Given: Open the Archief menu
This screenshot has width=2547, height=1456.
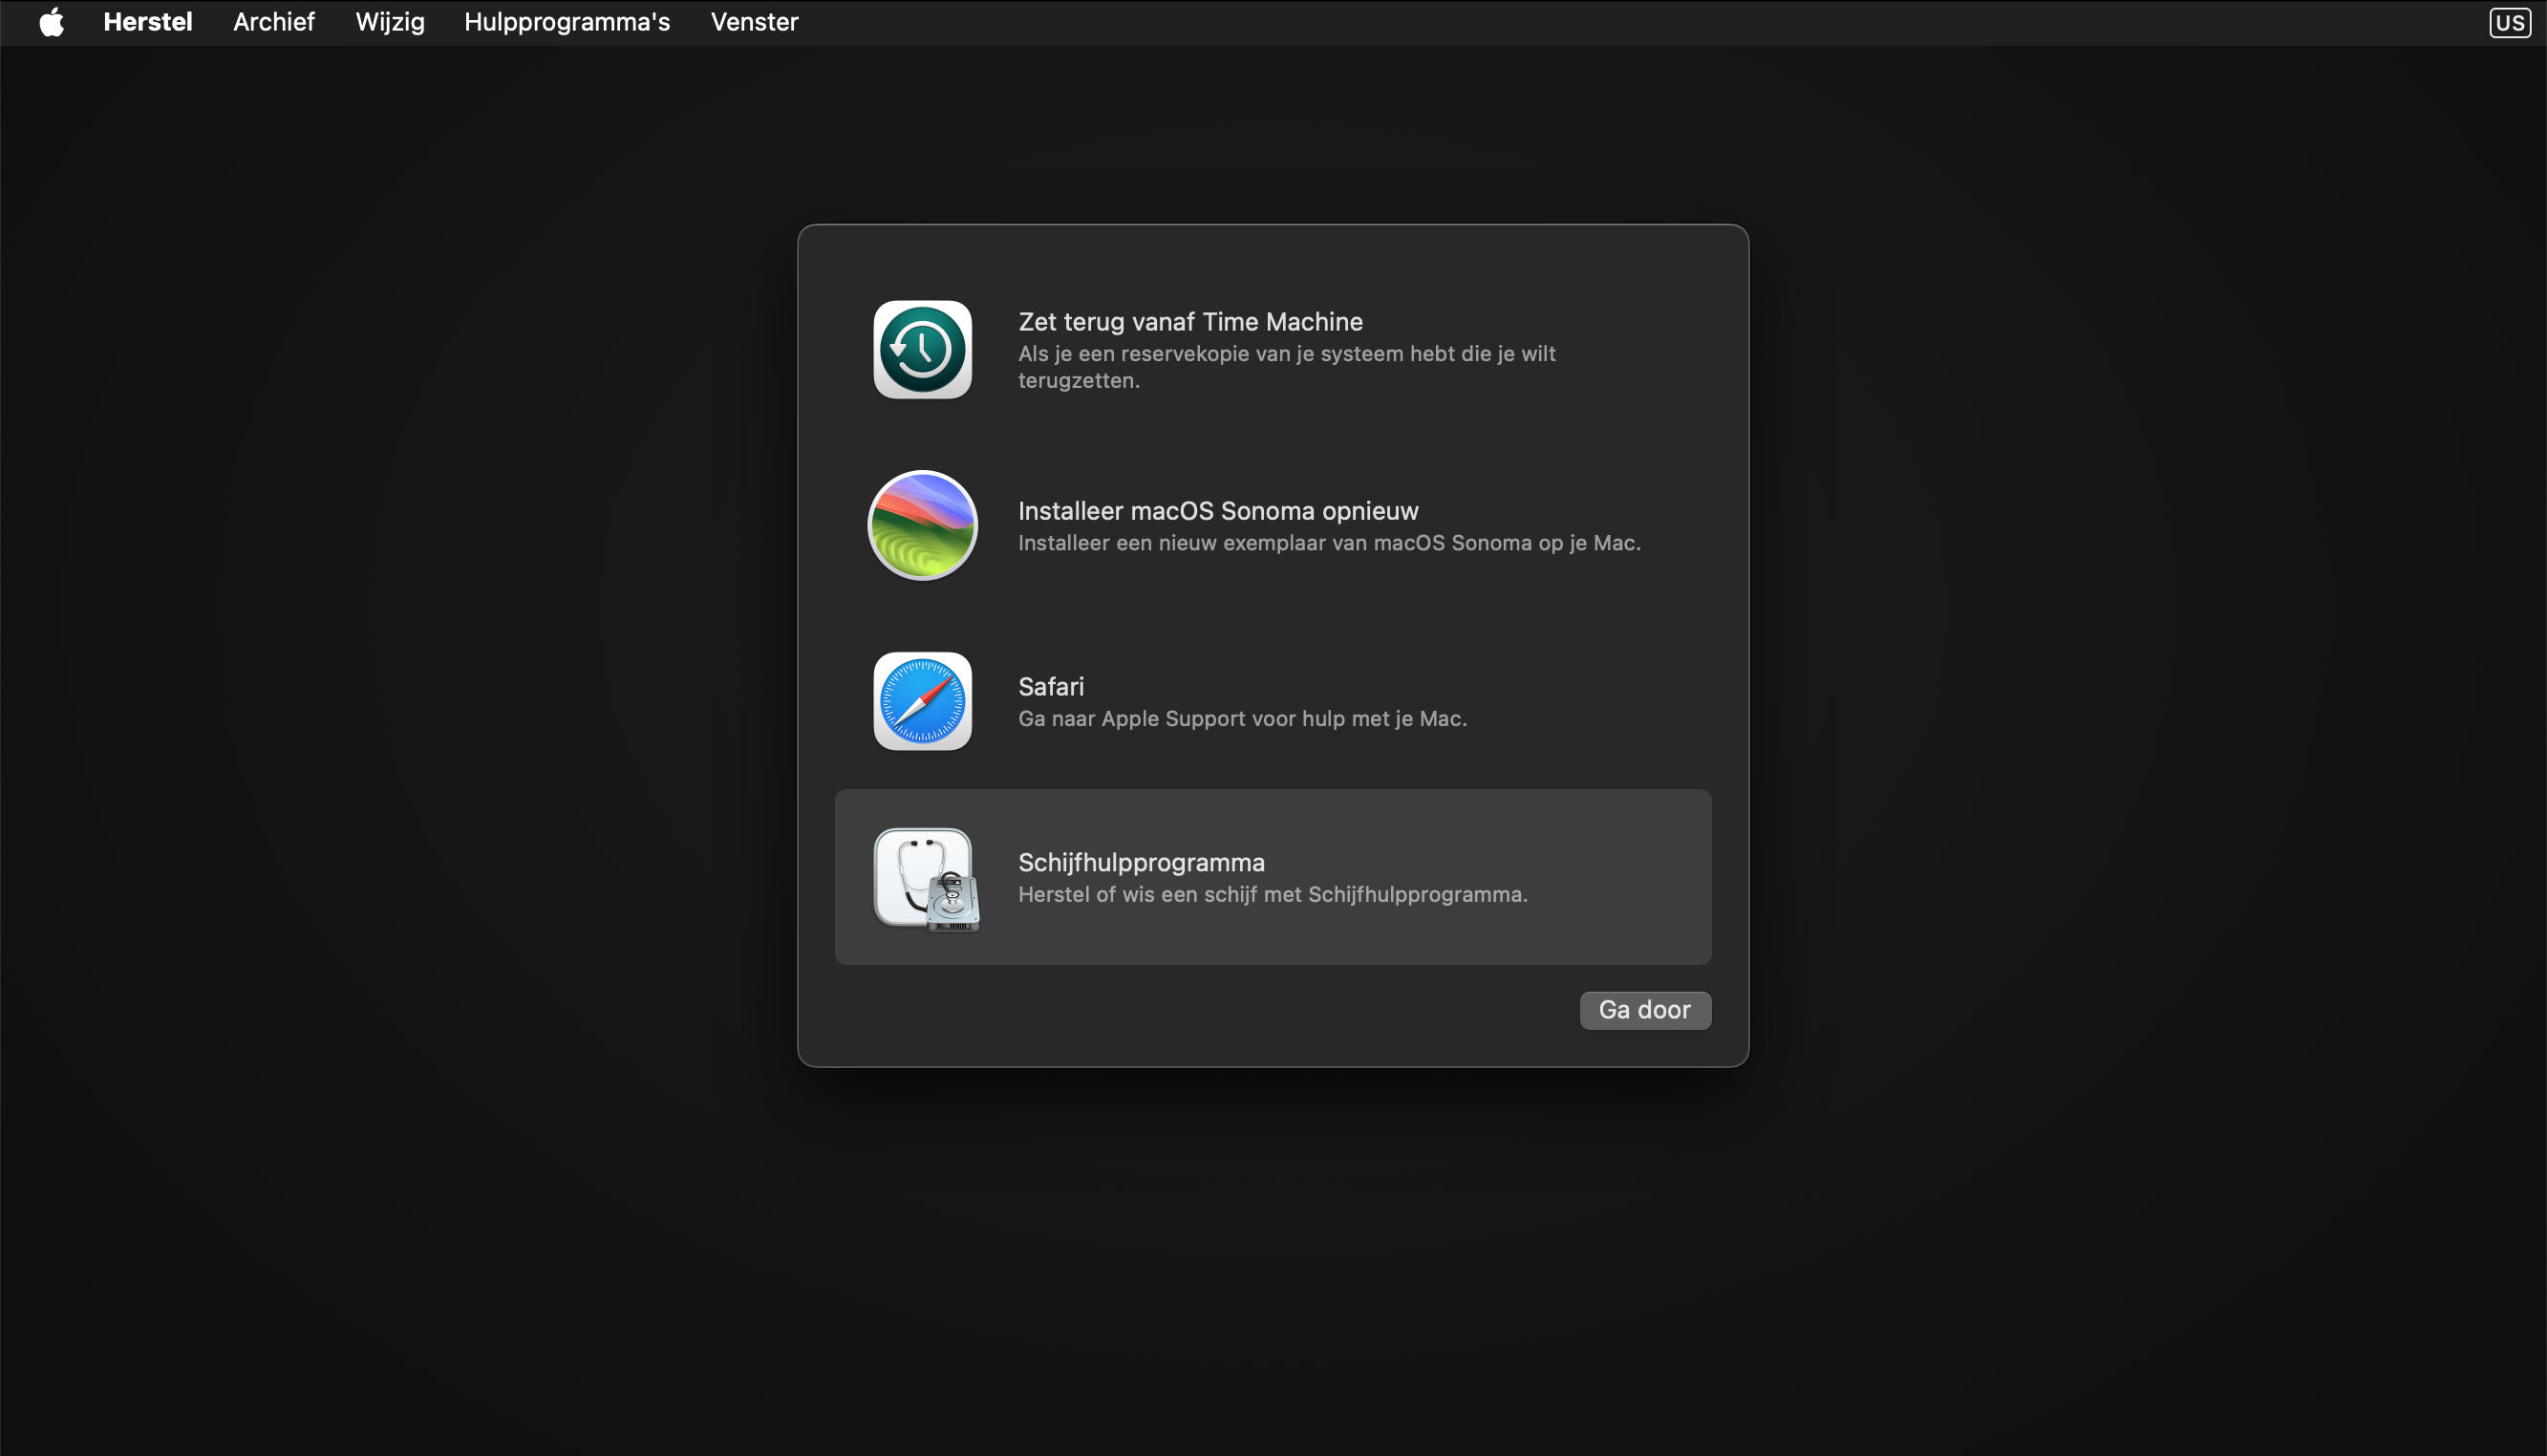Looking at the screenshot, I should (274, 22).
